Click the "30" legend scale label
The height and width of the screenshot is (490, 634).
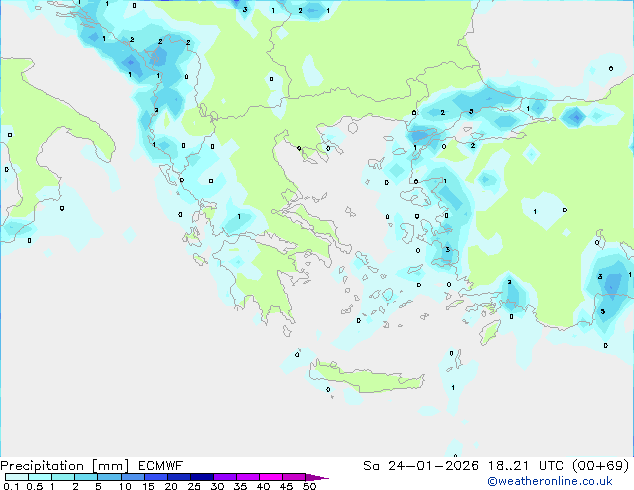pyautogui.click(x=217, y=486)
